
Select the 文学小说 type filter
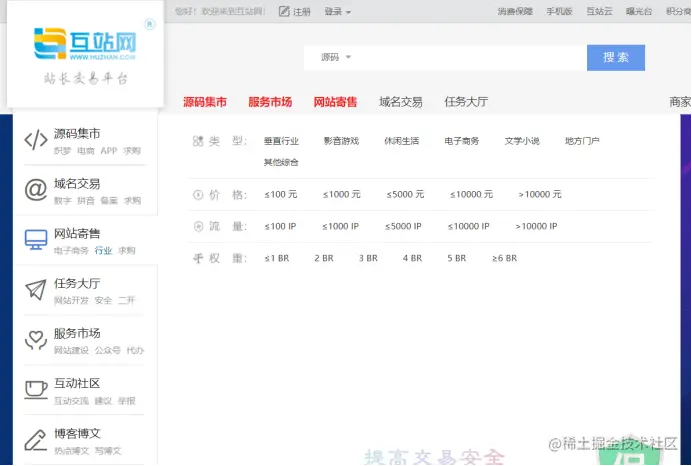pyautogui.click(x=522, y=141)
